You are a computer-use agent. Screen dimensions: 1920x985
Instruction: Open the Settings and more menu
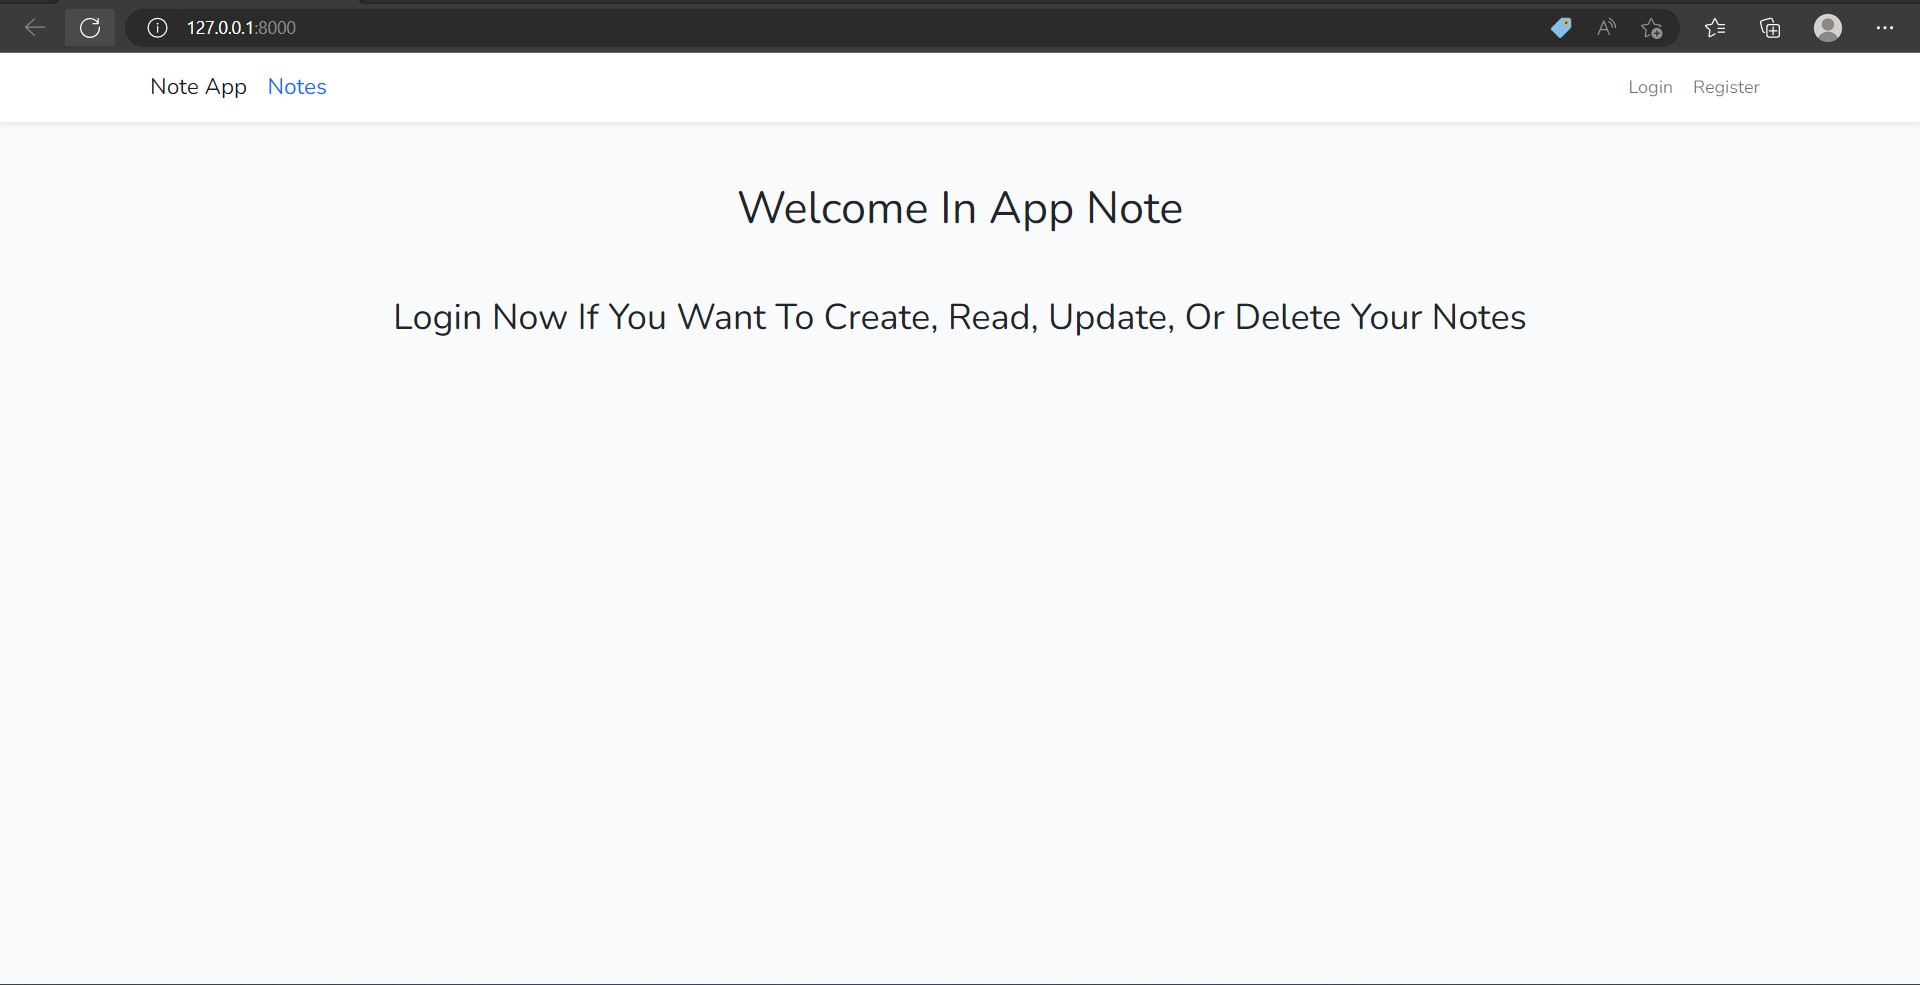(1886, 27)
